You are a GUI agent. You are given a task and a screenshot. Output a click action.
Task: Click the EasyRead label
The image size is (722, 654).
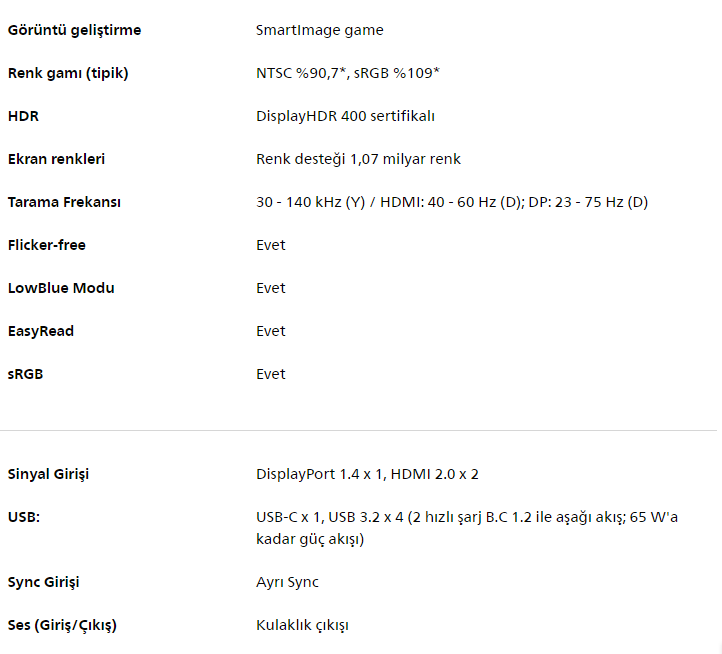tap(41, 332)
